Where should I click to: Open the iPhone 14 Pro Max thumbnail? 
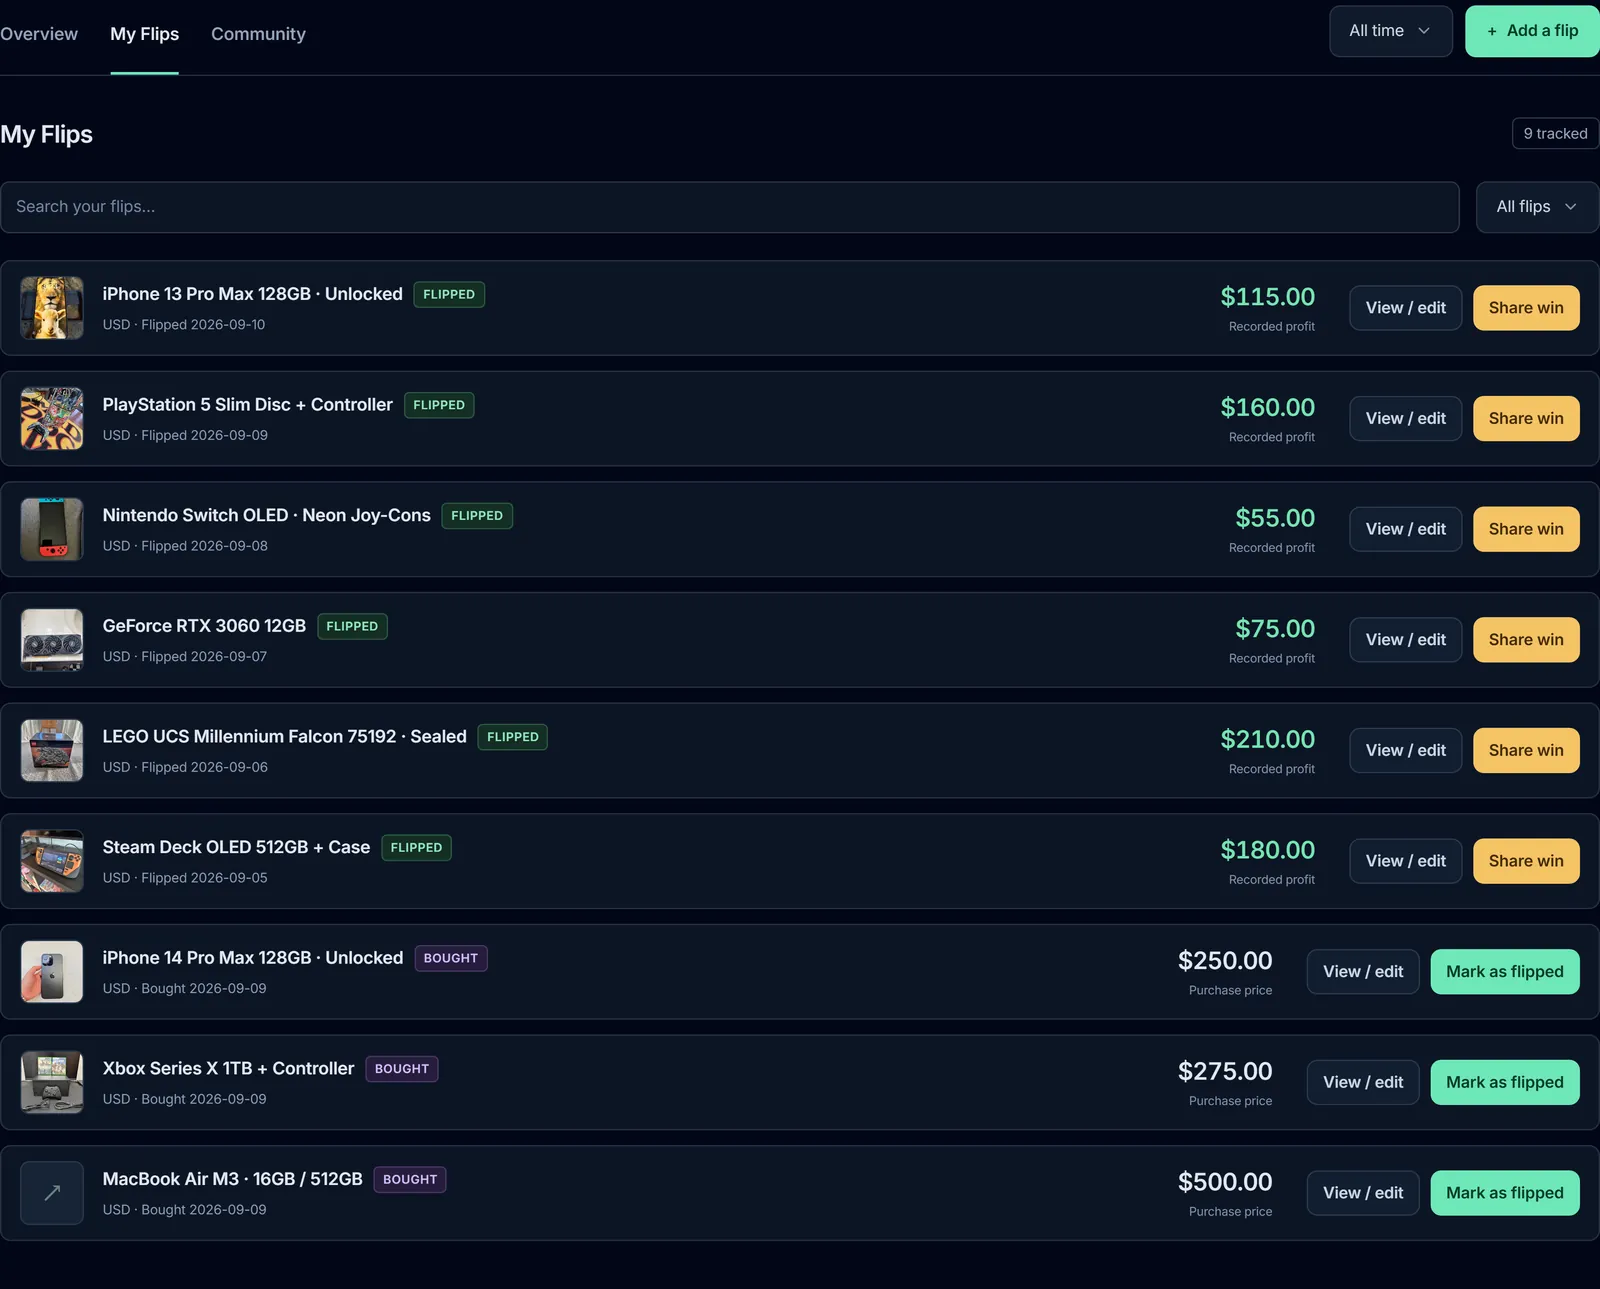pos(52,972)
